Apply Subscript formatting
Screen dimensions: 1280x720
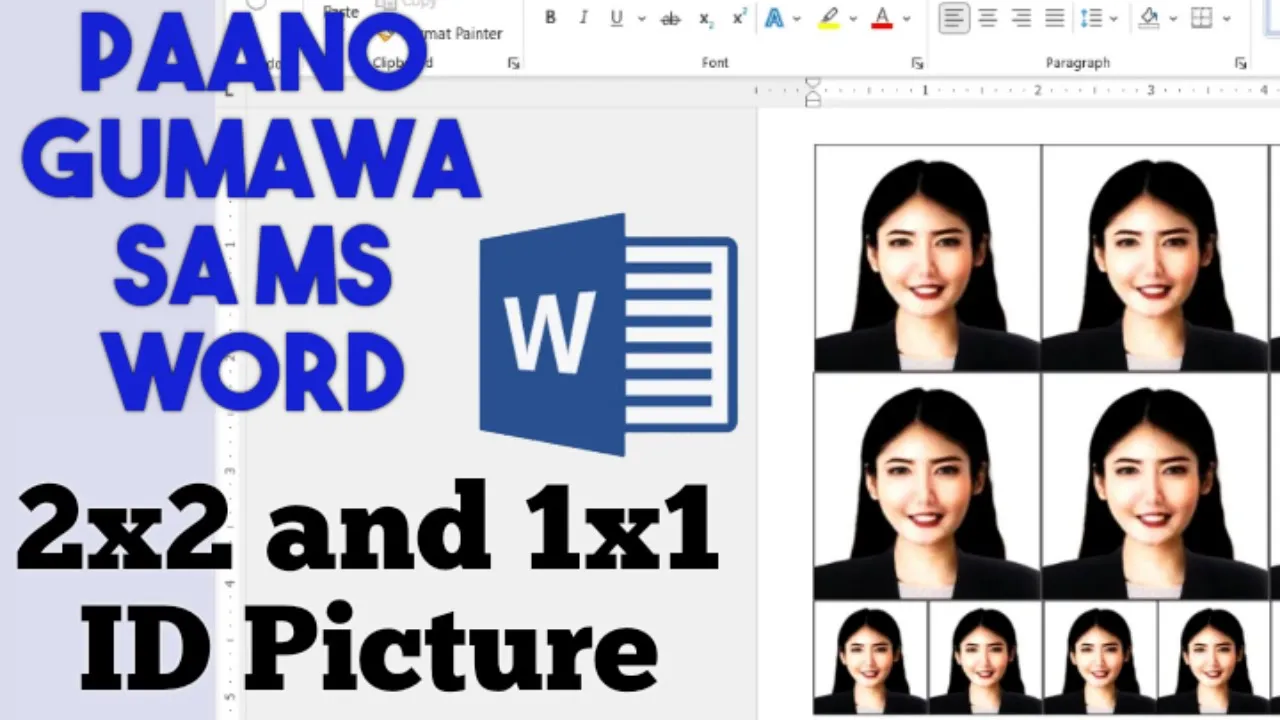(706, 18)
